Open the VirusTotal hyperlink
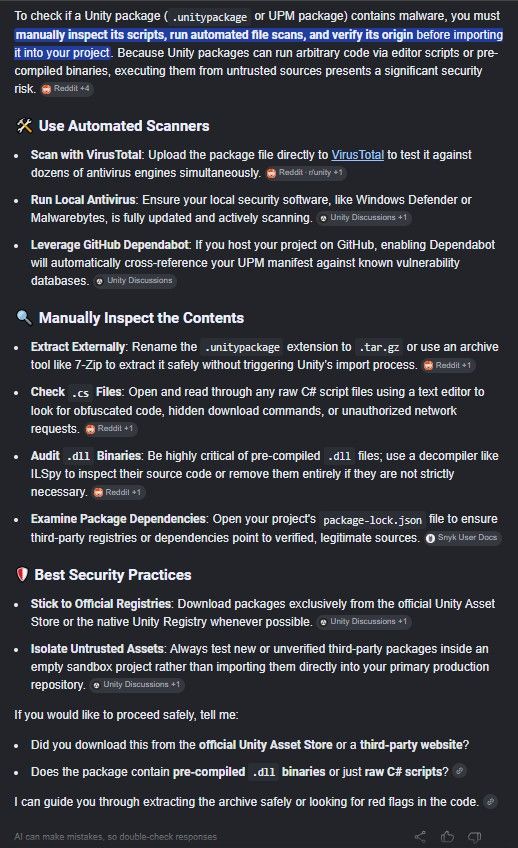518x848 pixels. (x=357, y=155)
